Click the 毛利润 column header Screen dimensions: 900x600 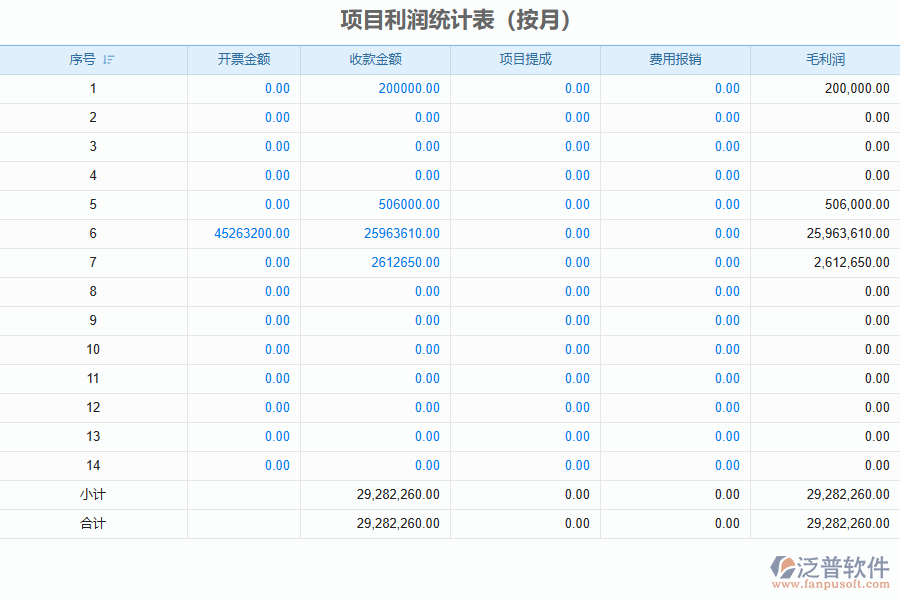[x=825, y=59]
